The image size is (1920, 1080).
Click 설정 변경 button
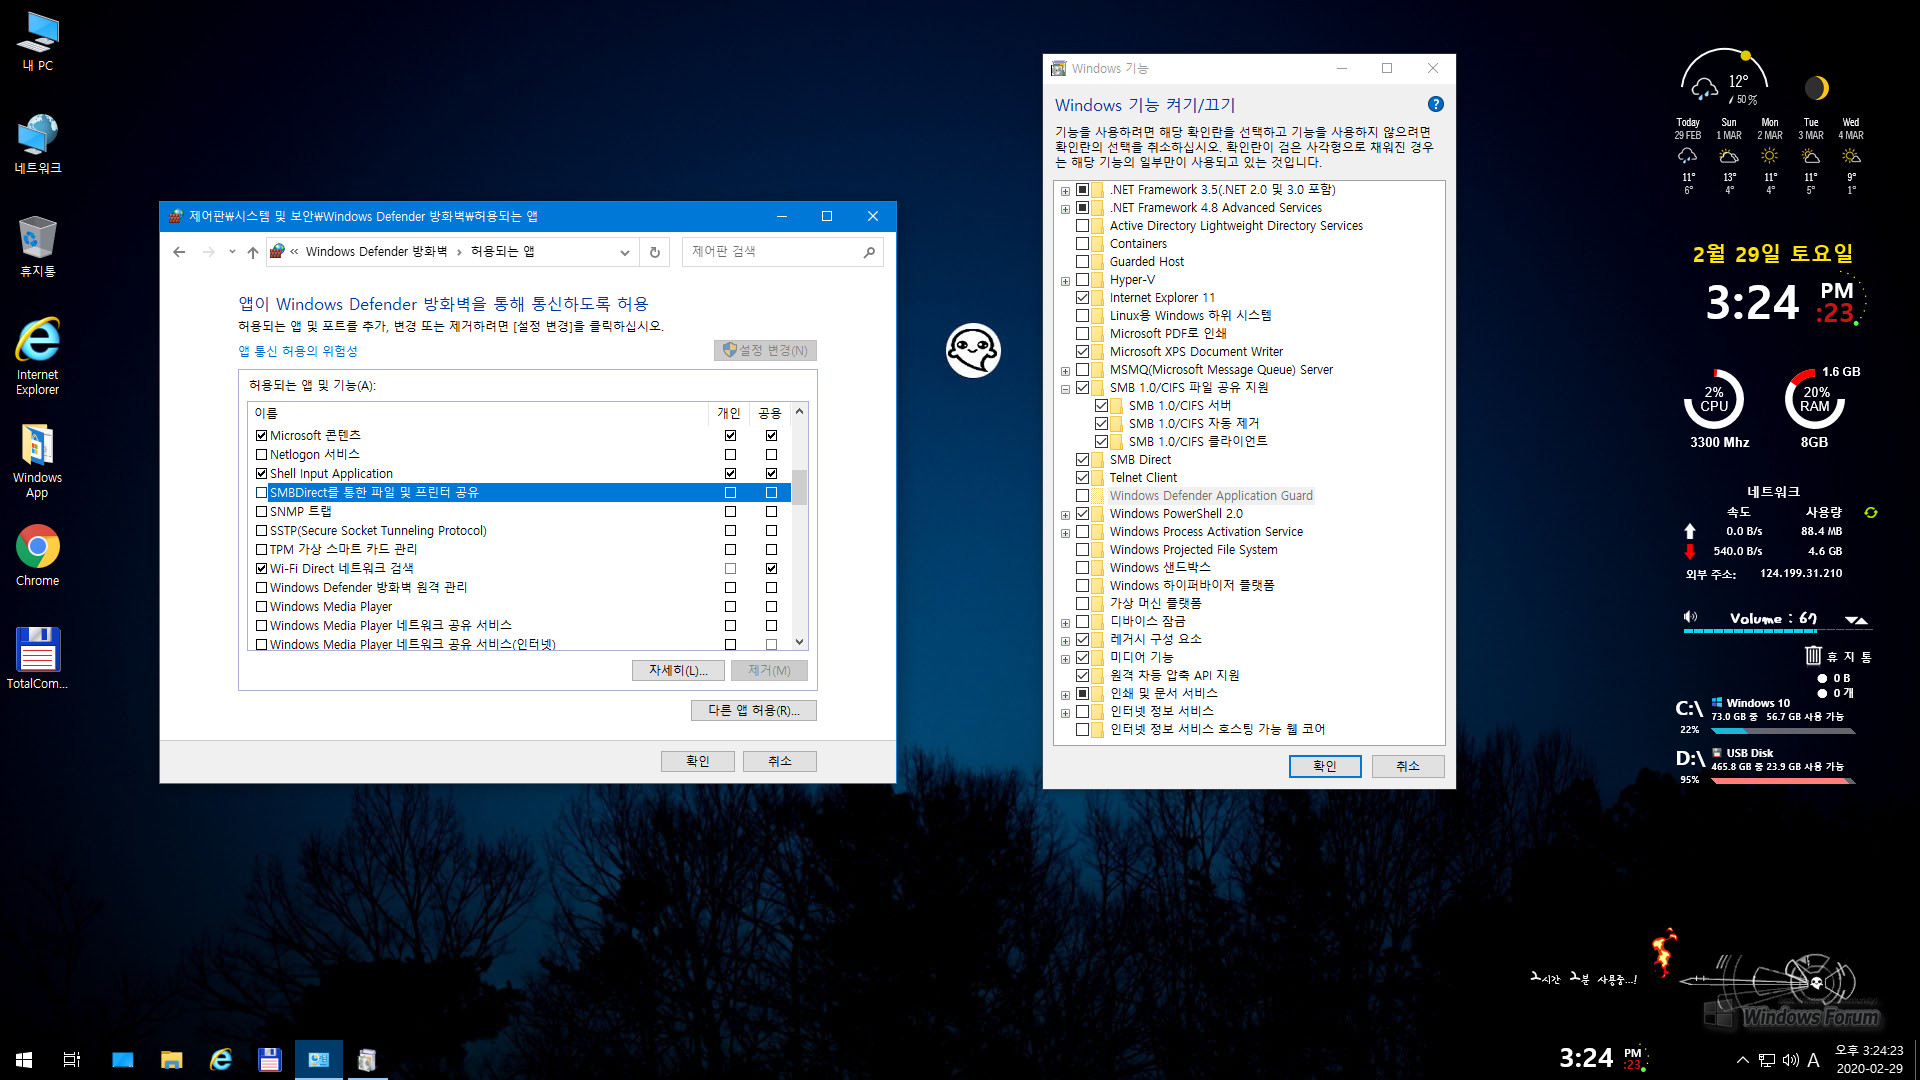point(765,351)
